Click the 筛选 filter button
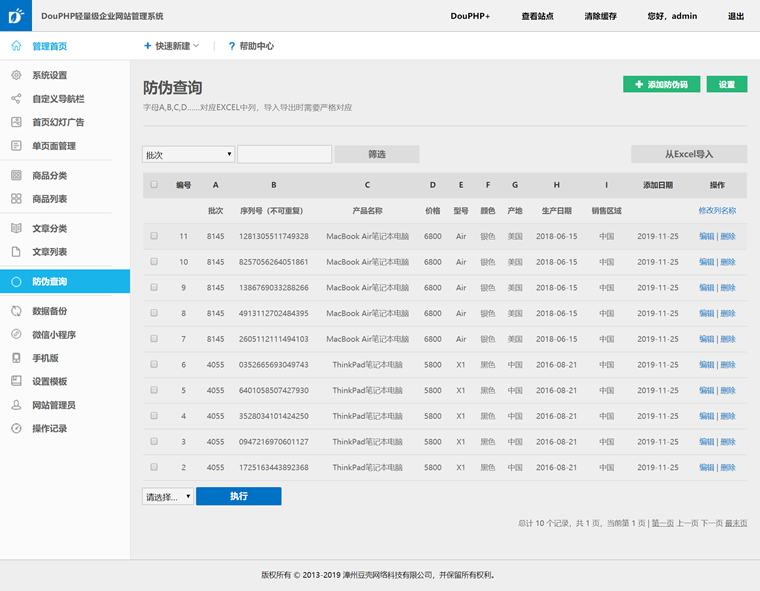The height and width of the screenshot is (591, 760). [x=377, y=154]
